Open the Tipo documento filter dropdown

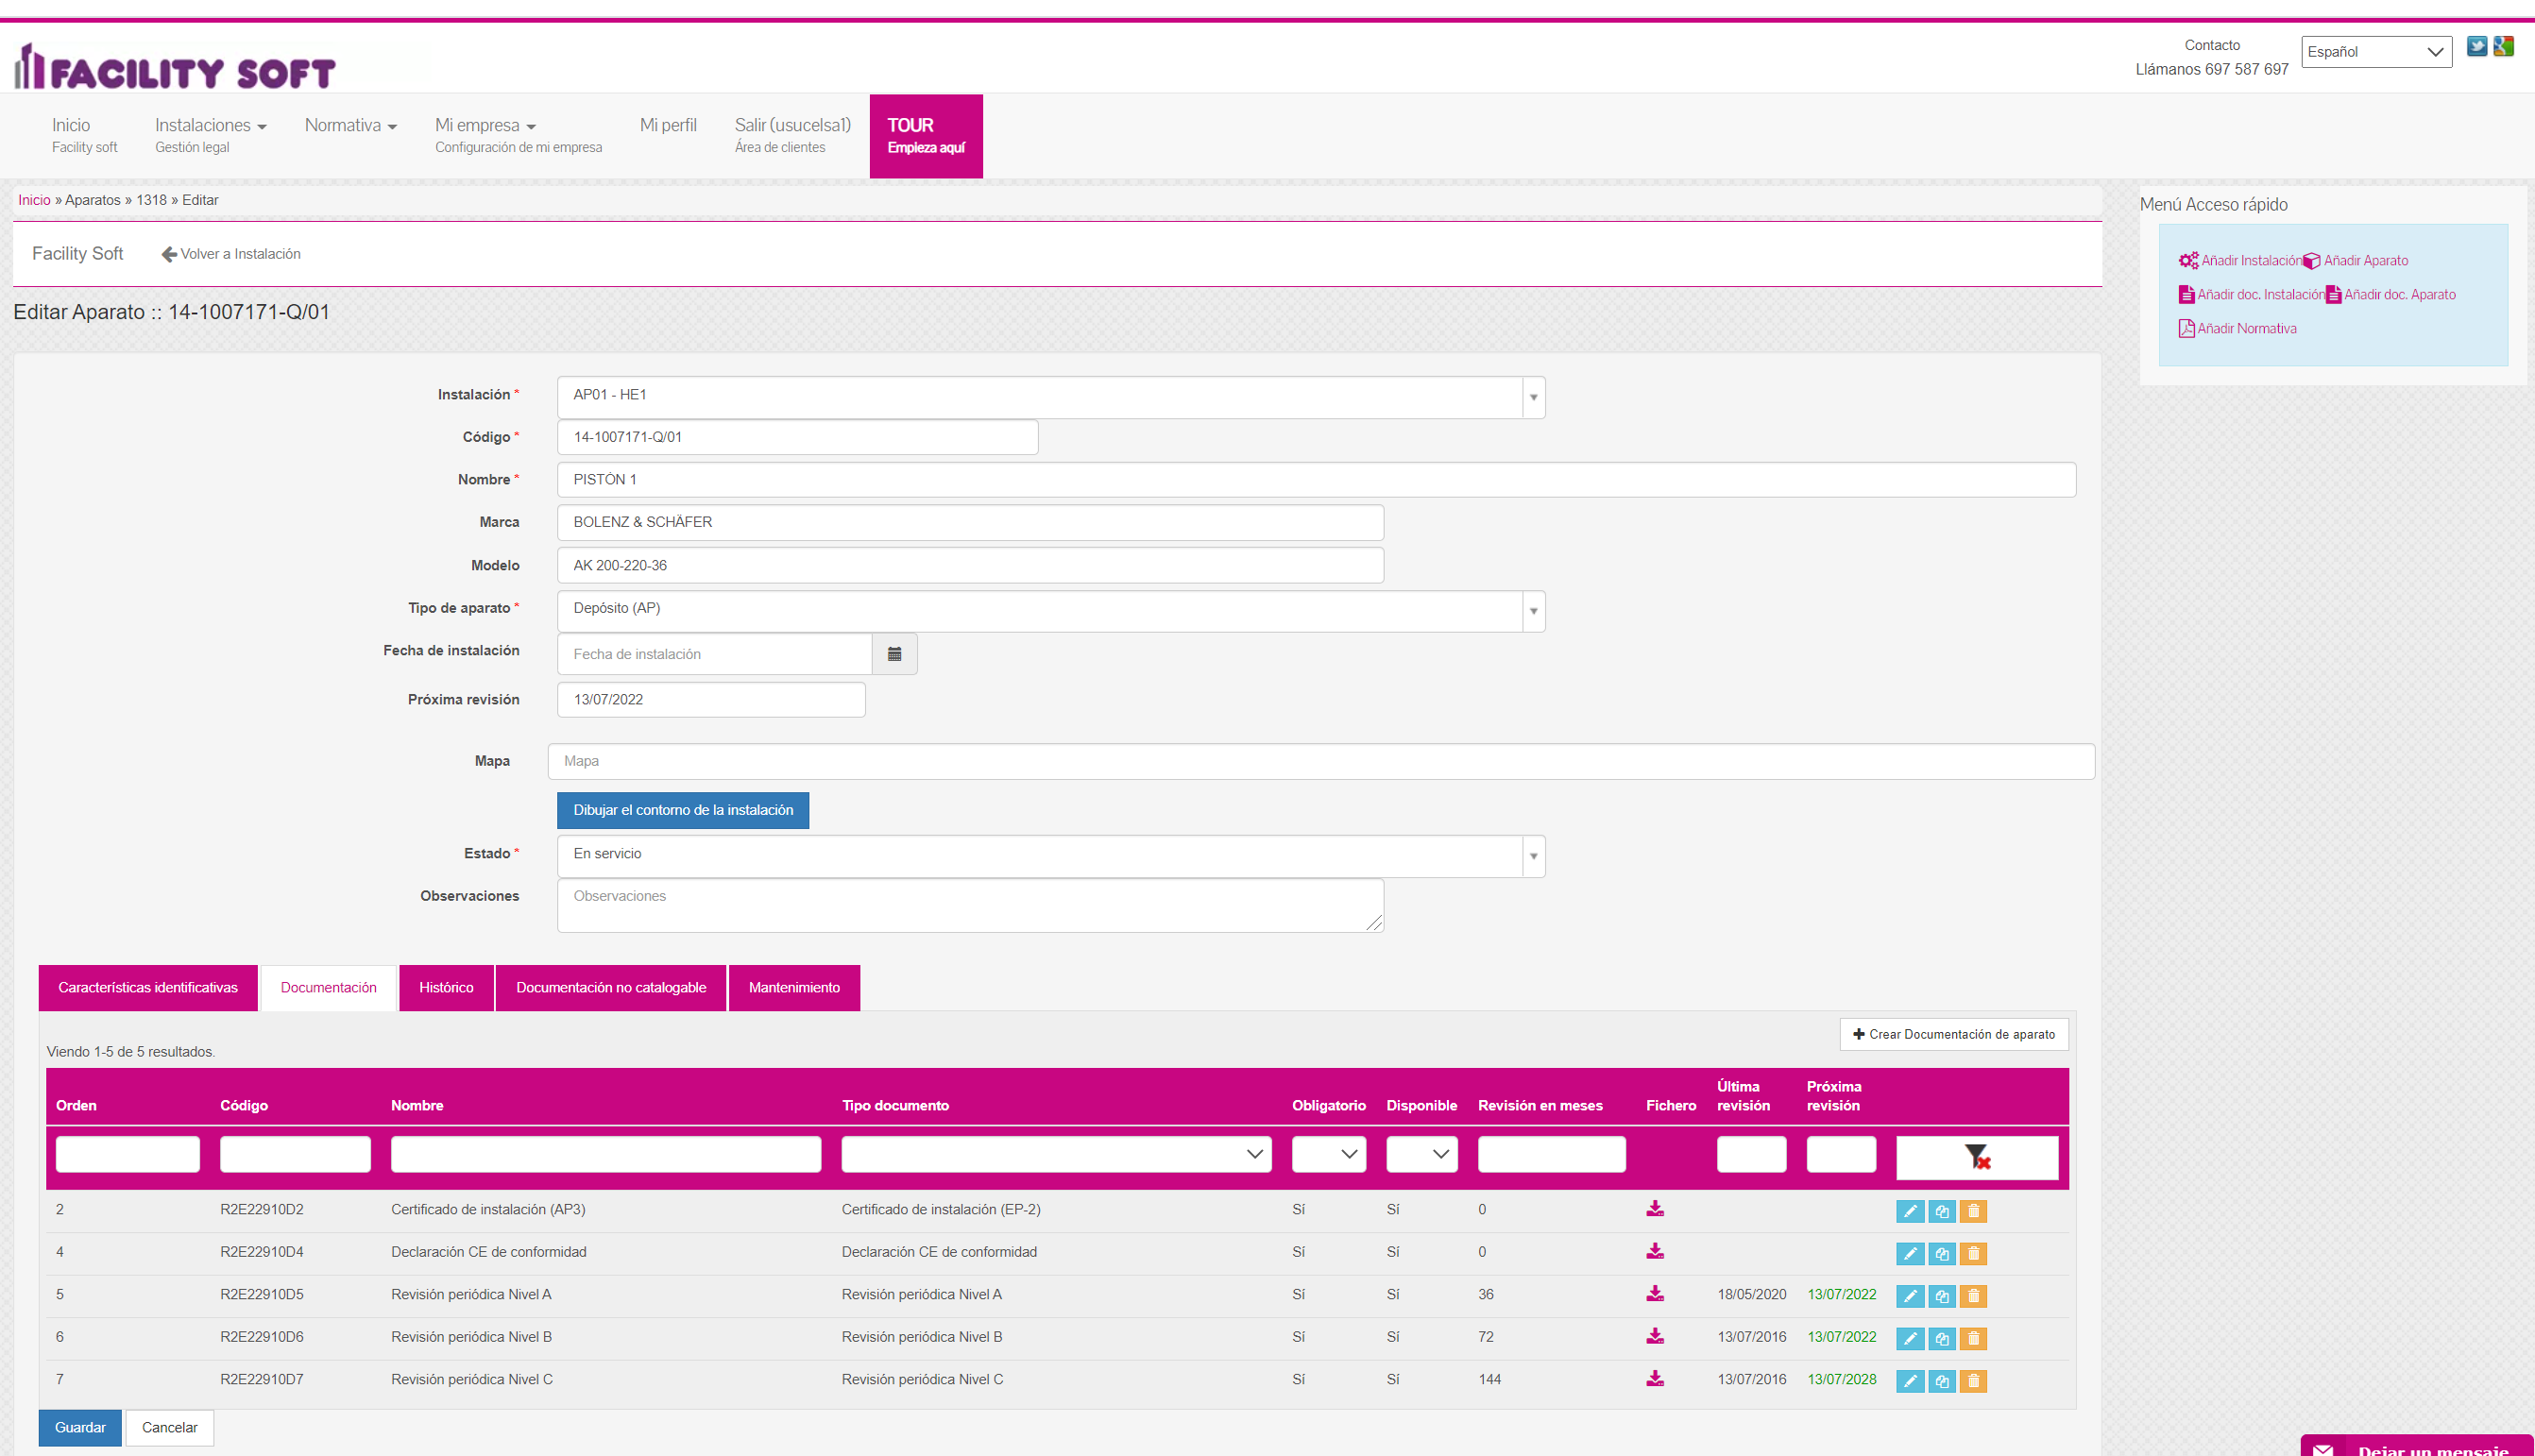1055,1154
